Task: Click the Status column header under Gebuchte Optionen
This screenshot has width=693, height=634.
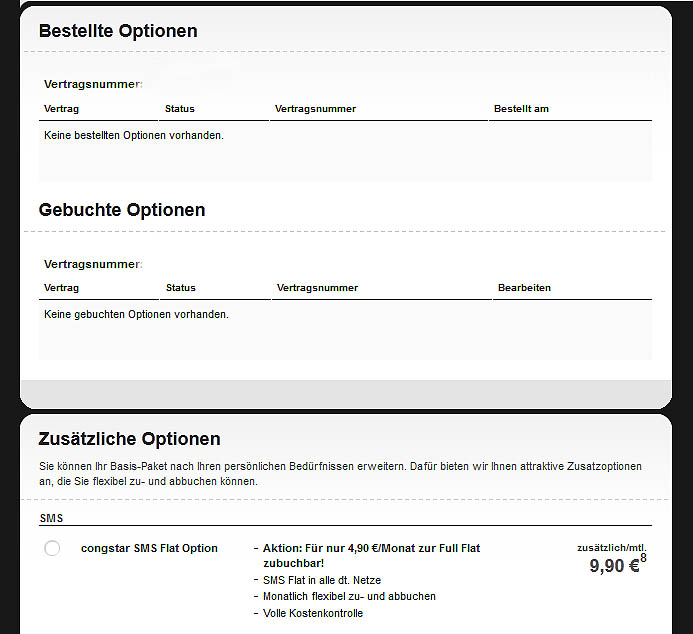Action: (x=181, y=288)
